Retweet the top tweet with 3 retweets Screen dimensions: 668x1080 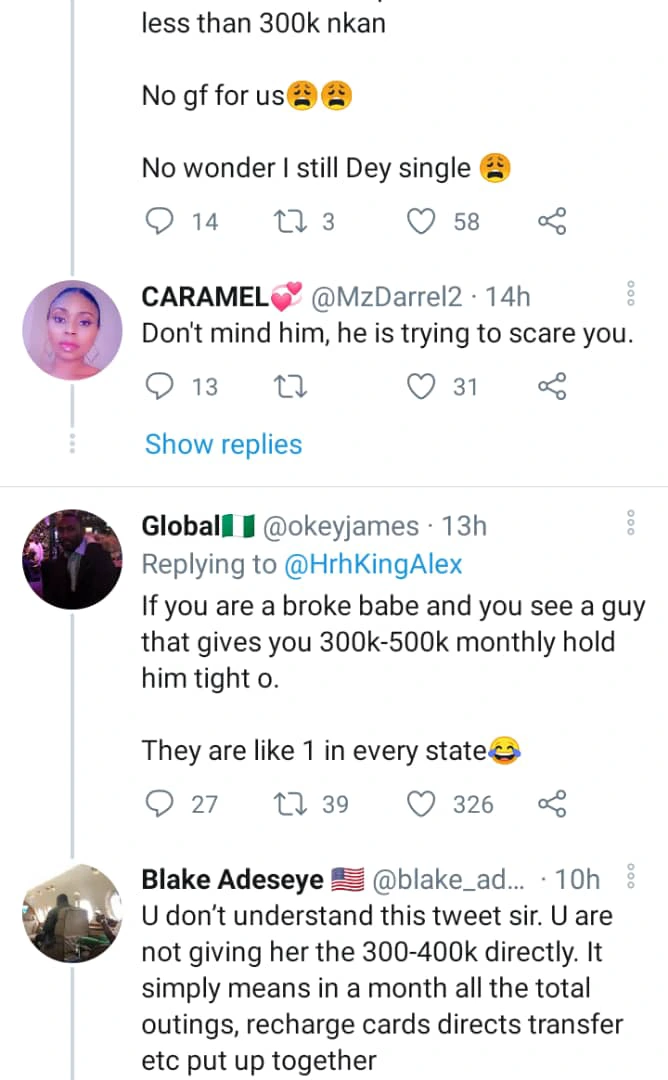289,222
